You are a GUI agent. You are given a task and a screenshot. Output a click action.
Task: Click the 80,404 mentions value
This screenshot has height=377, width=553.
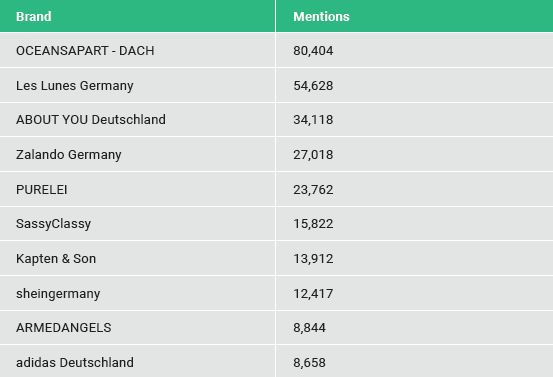coord(313,50)
